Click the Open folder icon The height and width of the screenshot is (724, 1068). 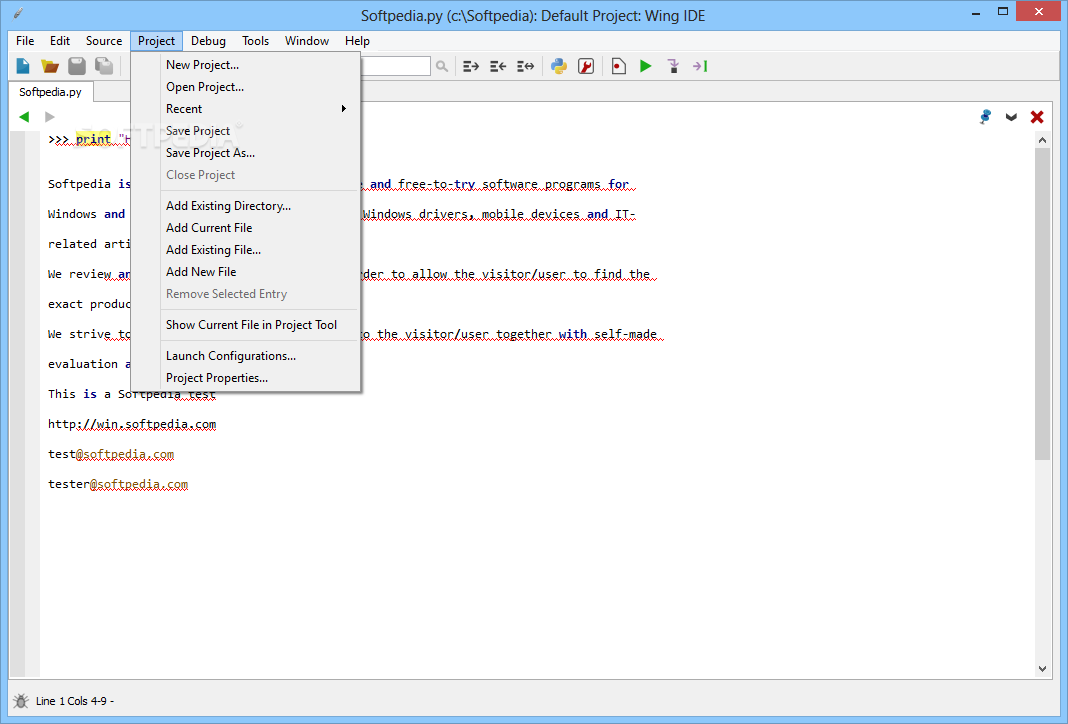coord(50,66)
